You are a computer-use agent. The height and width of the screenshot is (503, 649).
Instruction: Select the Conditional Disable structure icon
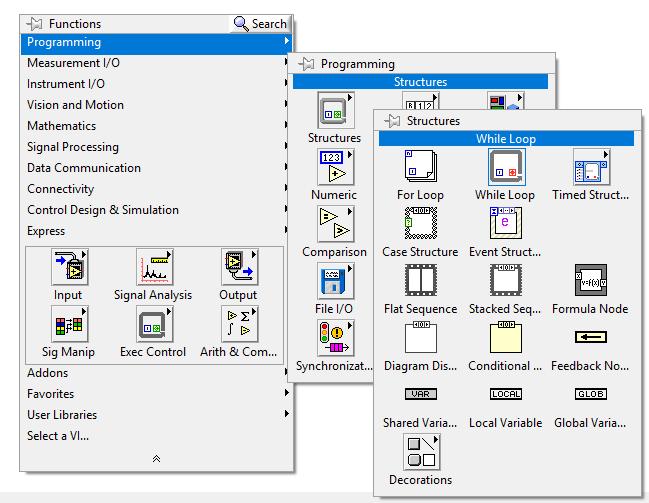(506, 337)
